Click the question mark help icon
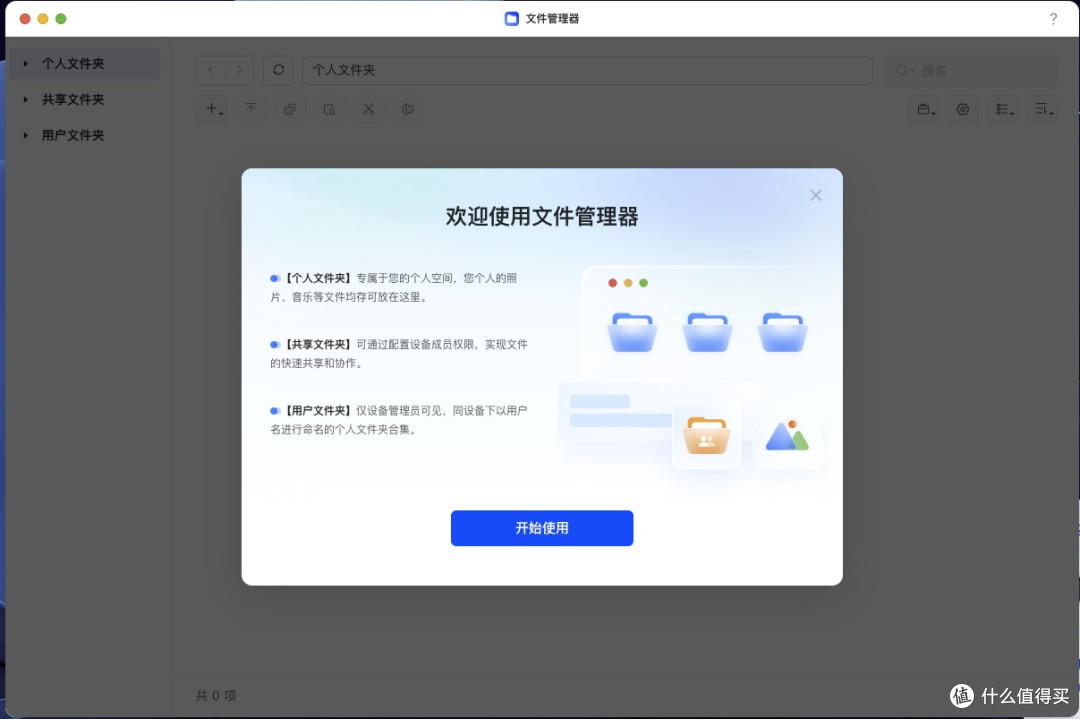1080x719 pixels. click(x=1053, y=19)
